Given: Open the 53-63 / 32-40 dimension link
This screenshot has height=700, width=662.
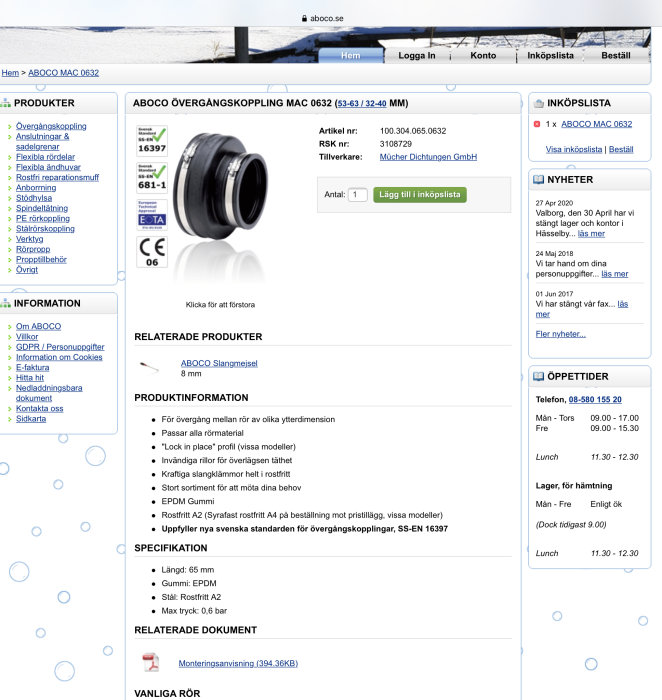Looking at the screenshot, I should pyautogui.click(x=362, y=104).
